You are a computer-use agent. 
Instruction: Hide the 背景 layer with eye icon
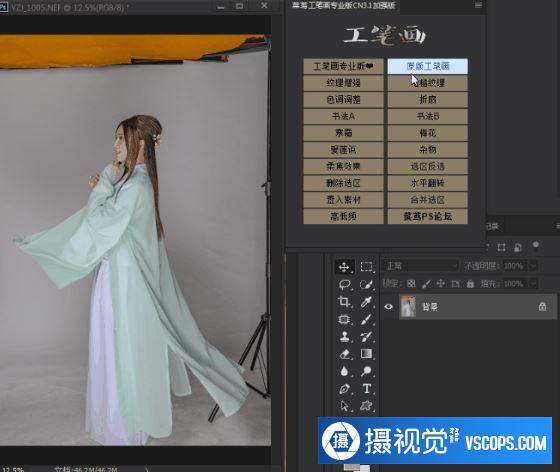click(389, 306)
